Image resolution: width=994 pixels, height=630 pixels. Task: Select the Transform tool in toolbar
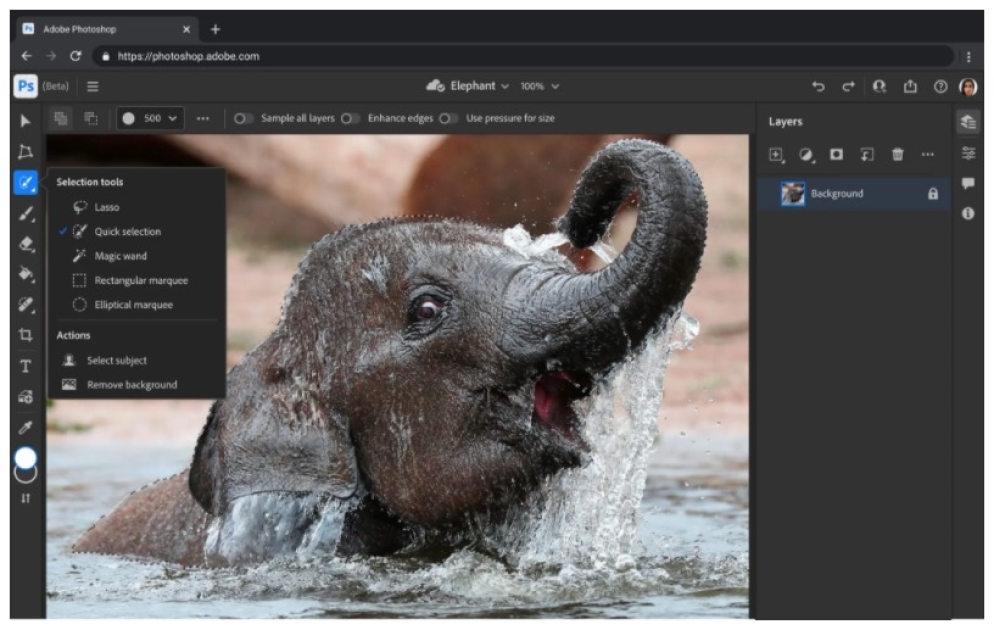click(25, 151)
